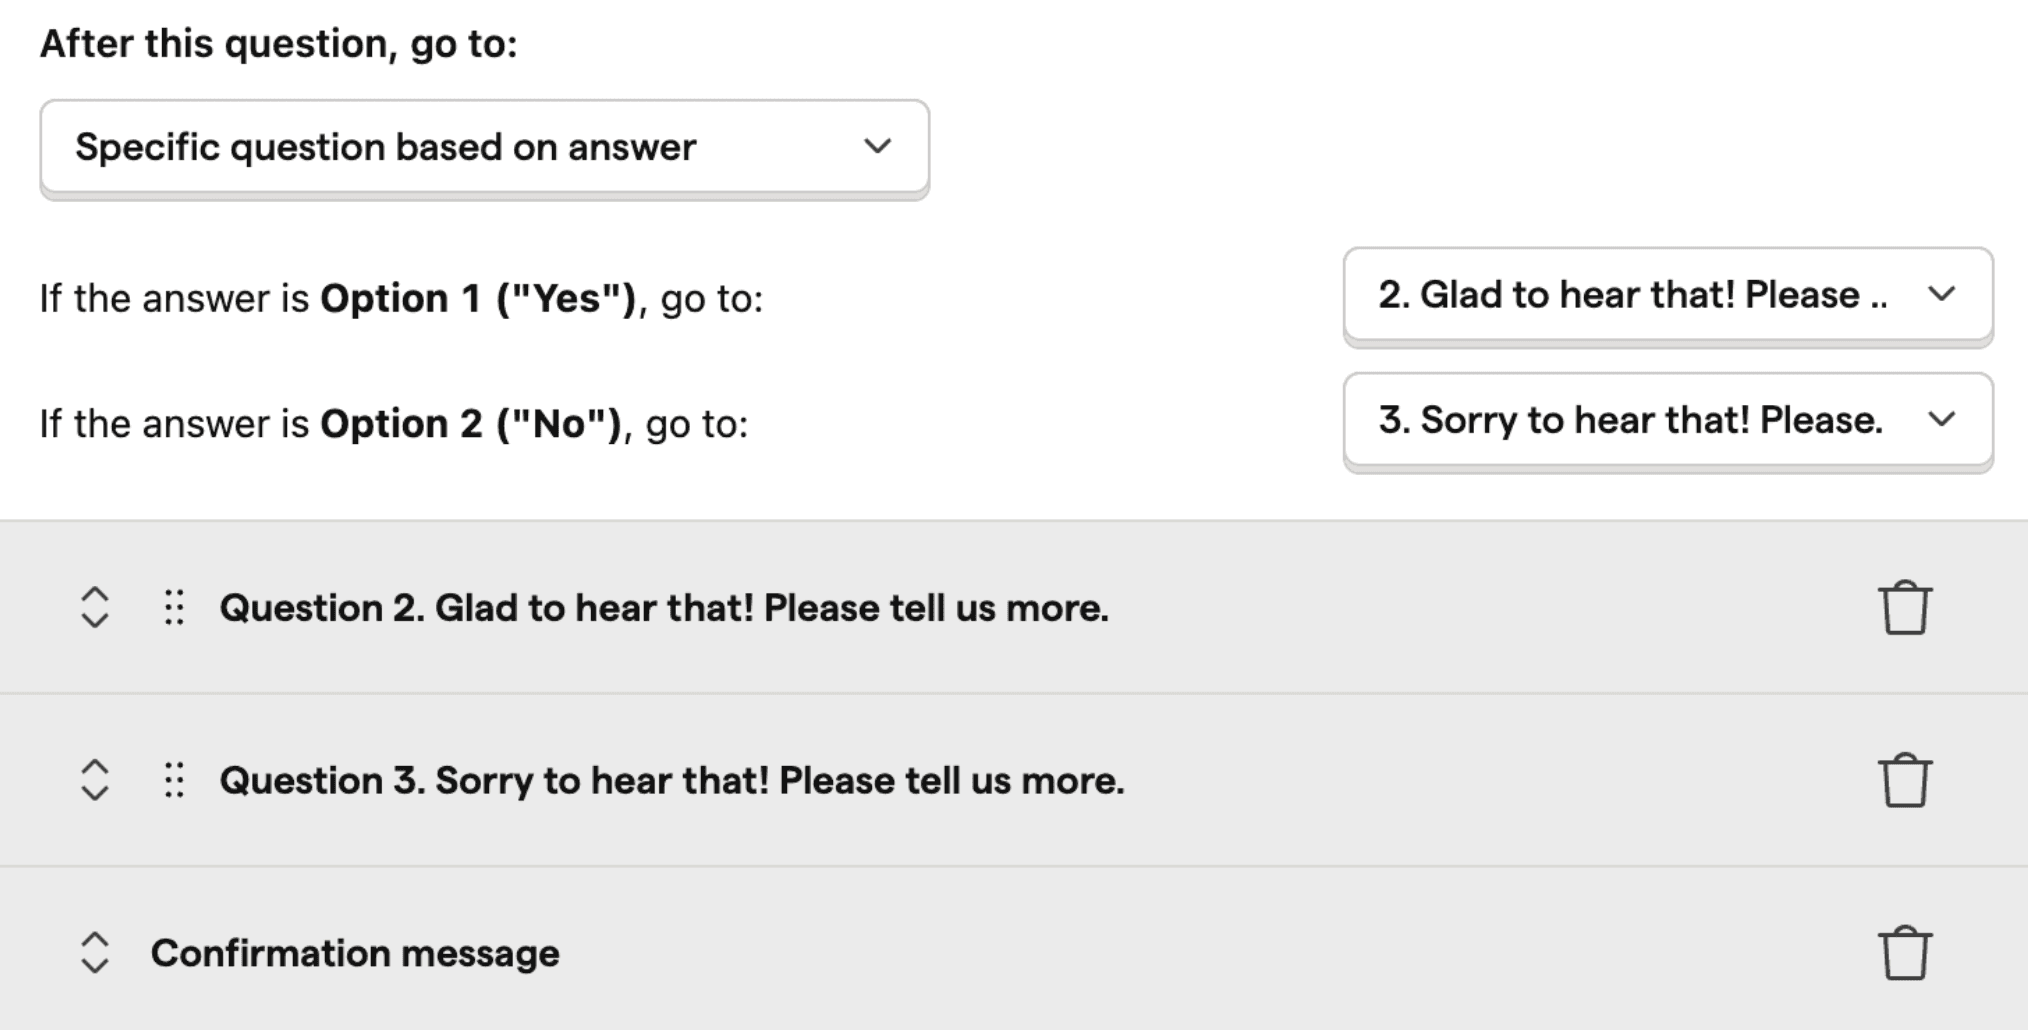Grab the drag handle for Question 2
Screen dimensions: 2028x1030
(x=174, y=607)
